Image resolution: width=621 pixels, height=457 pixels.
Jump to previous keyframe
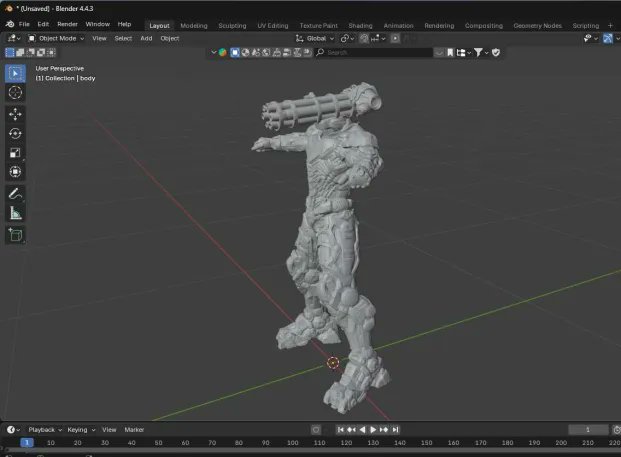(351, 430)
